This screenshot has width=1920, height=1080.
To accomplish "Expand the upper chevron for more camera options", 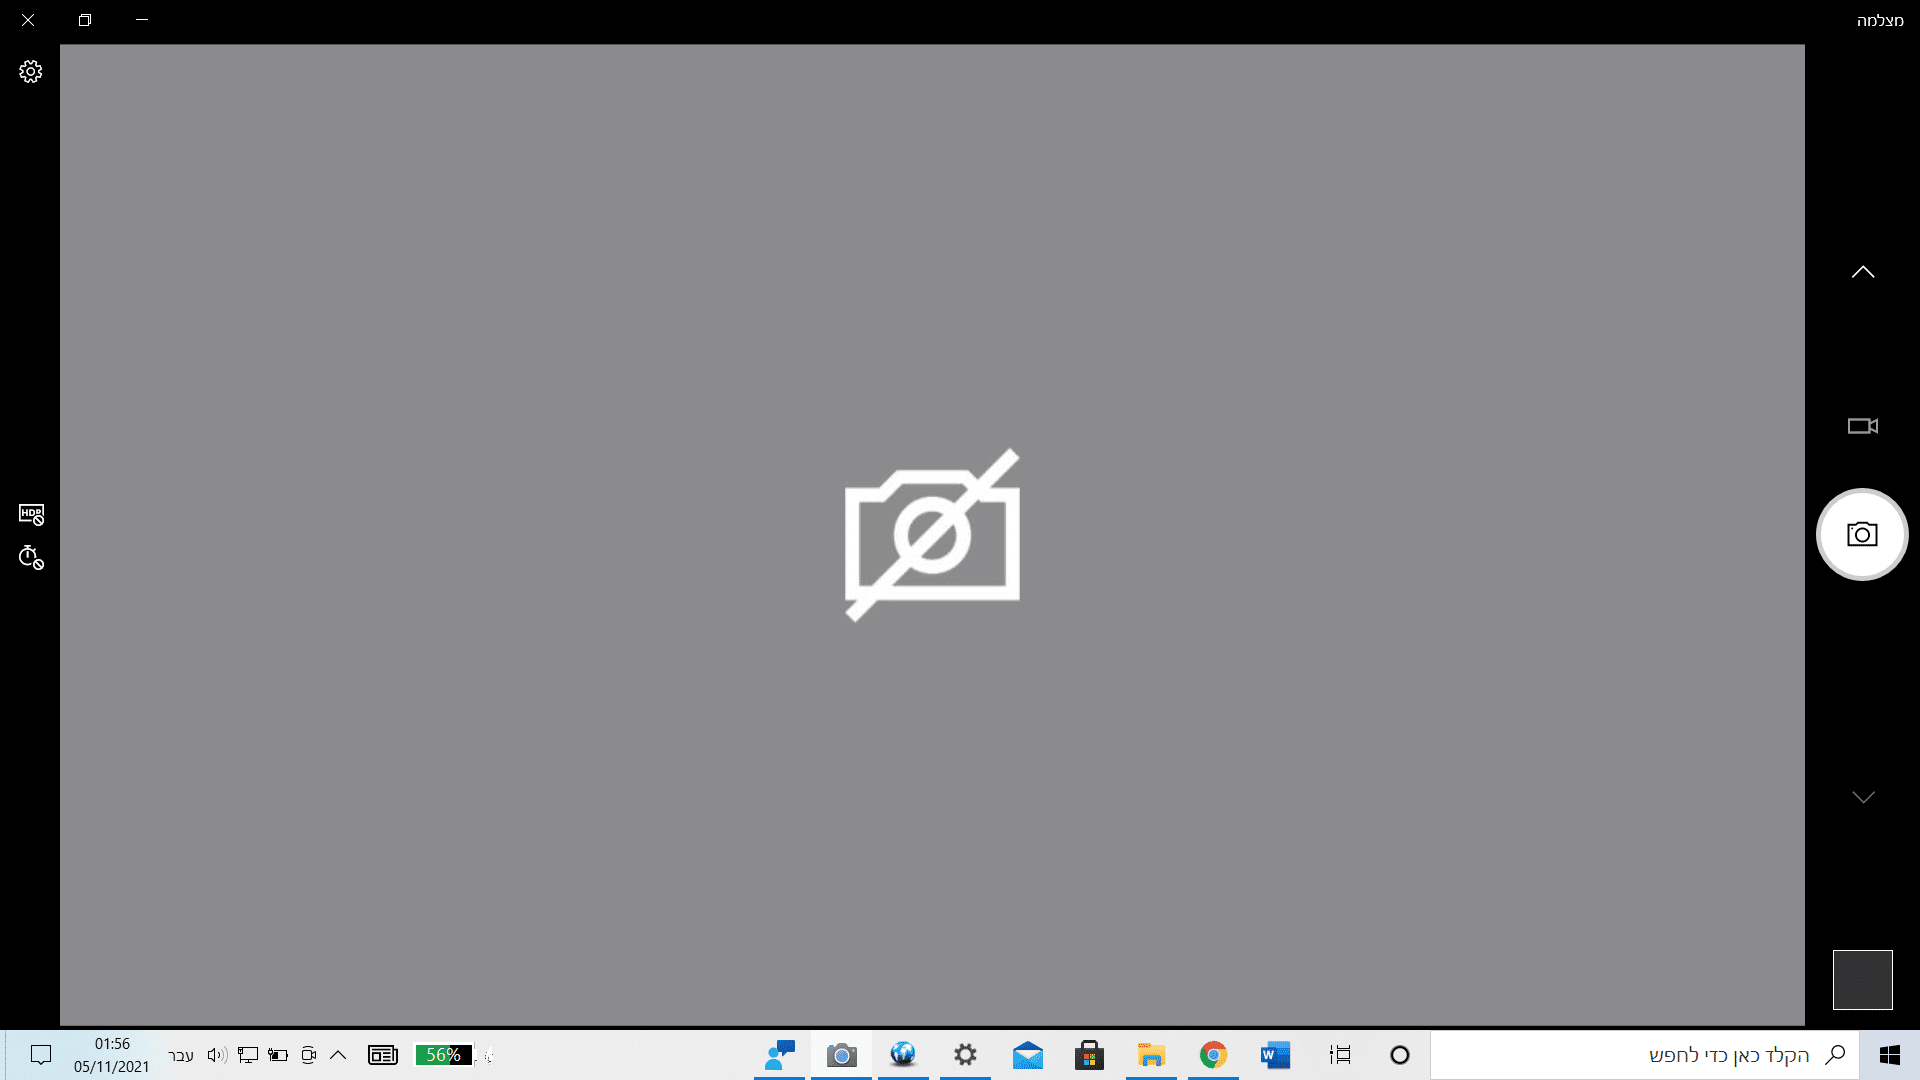I will click(x=1862, y=270).
